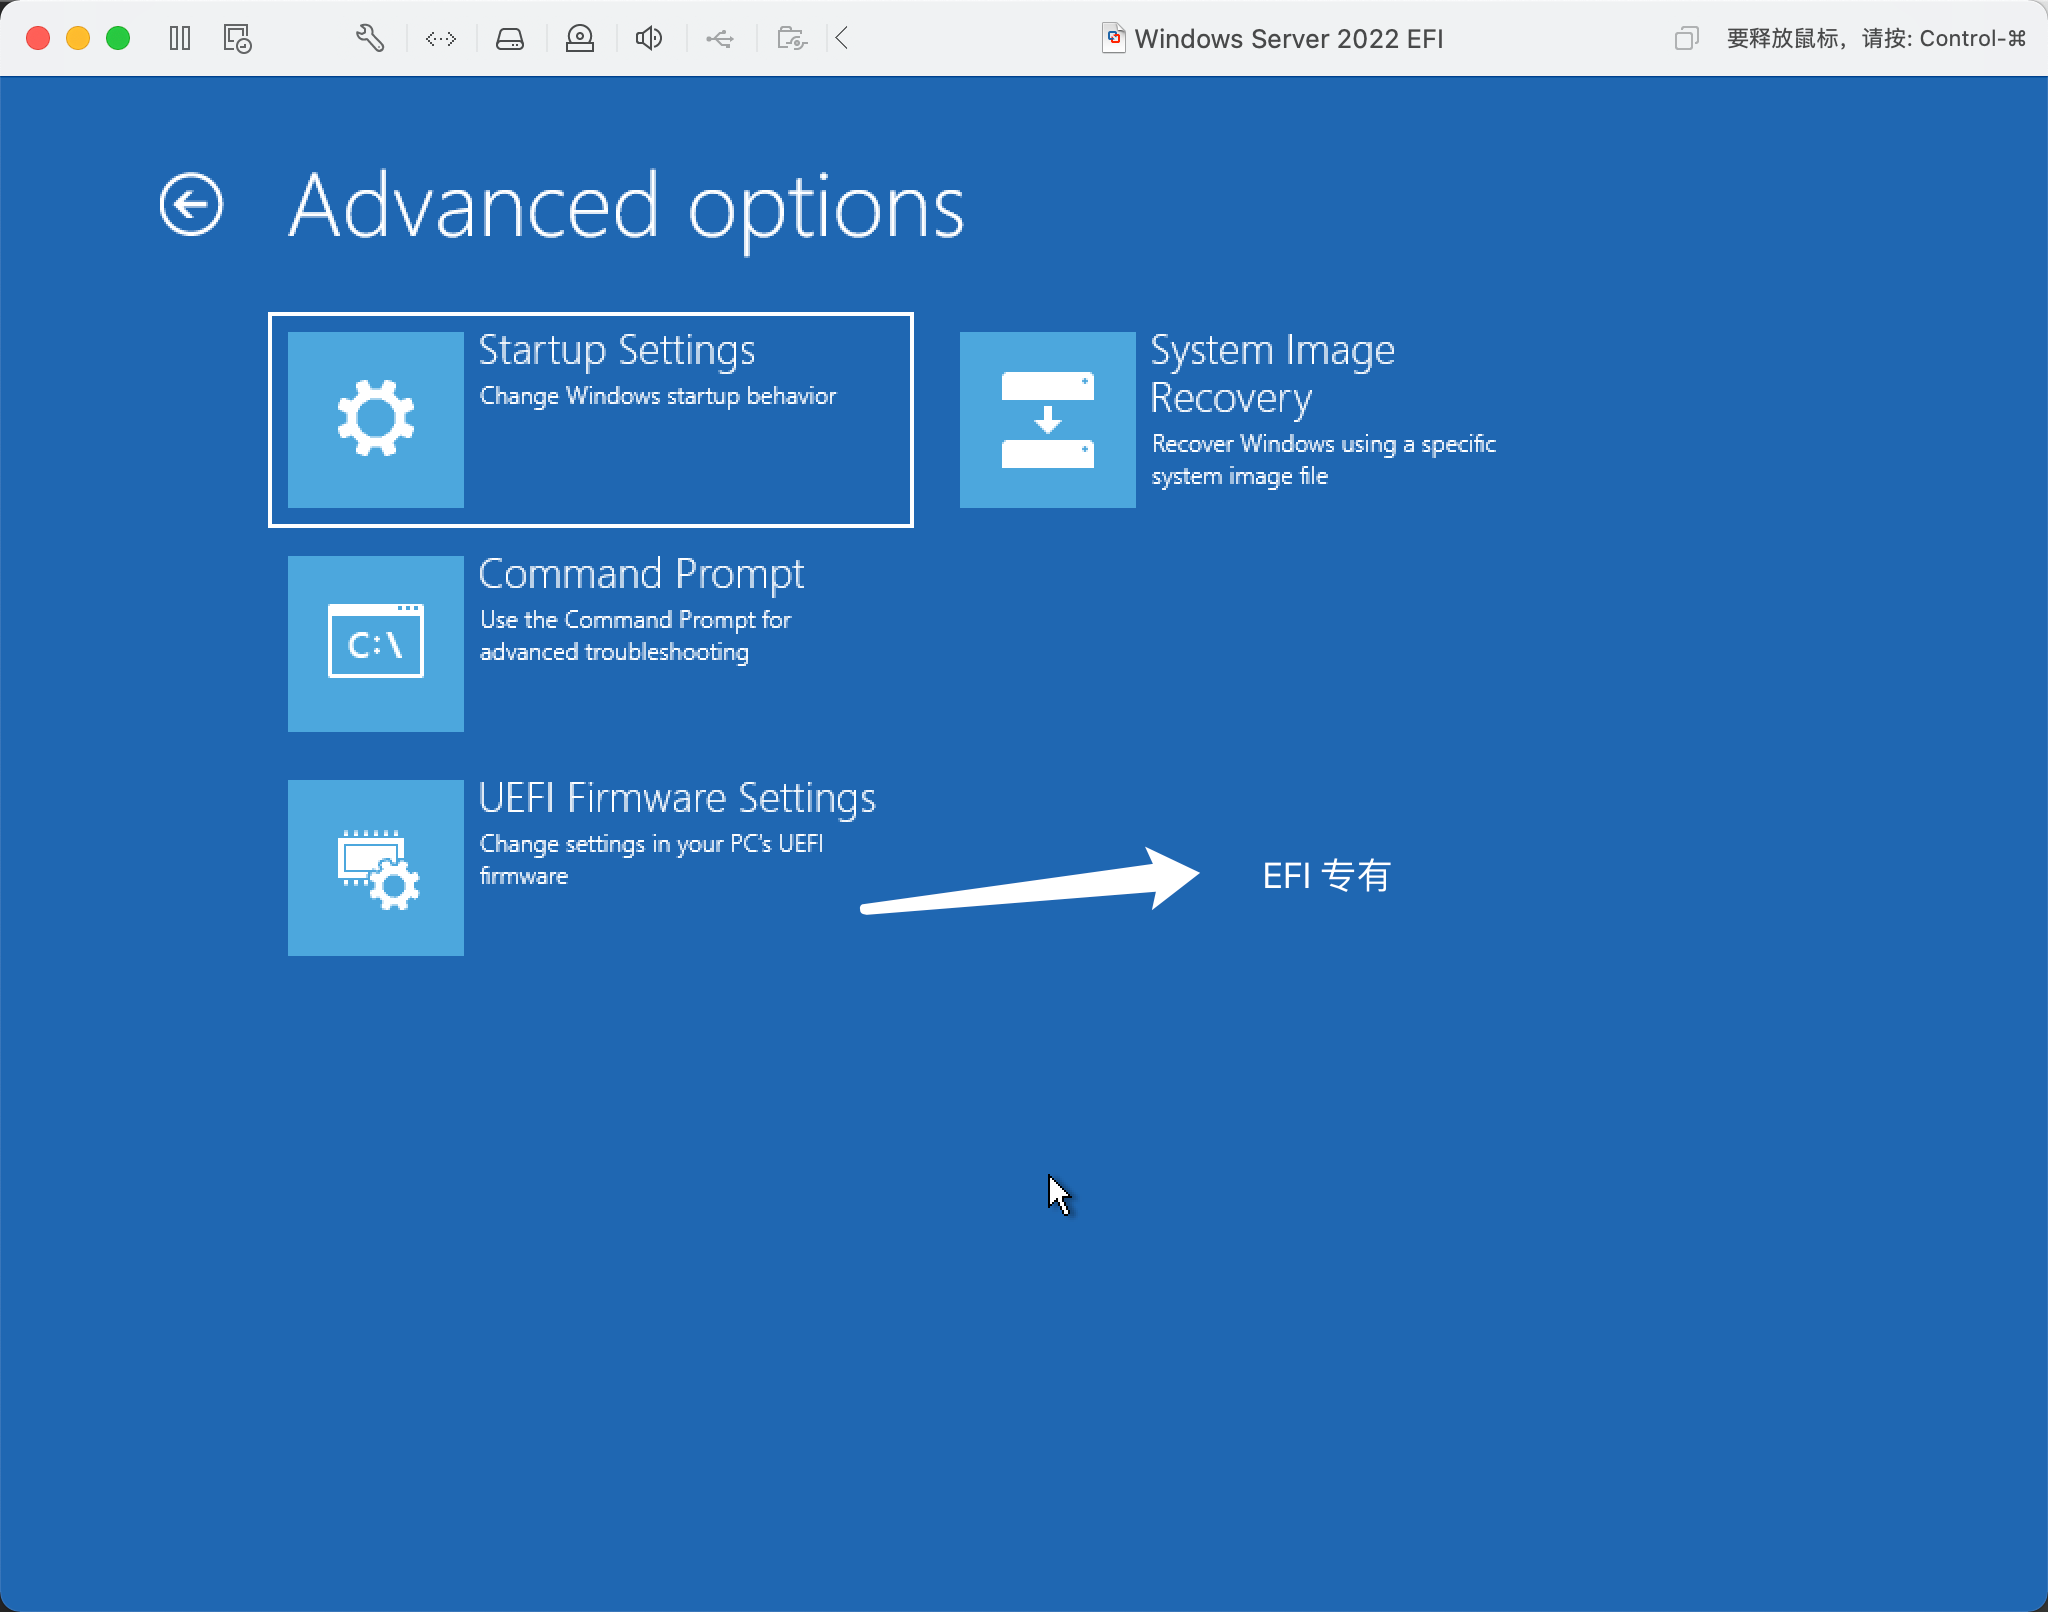
Task: Click the single window view icon
Action: [1686, 39]
